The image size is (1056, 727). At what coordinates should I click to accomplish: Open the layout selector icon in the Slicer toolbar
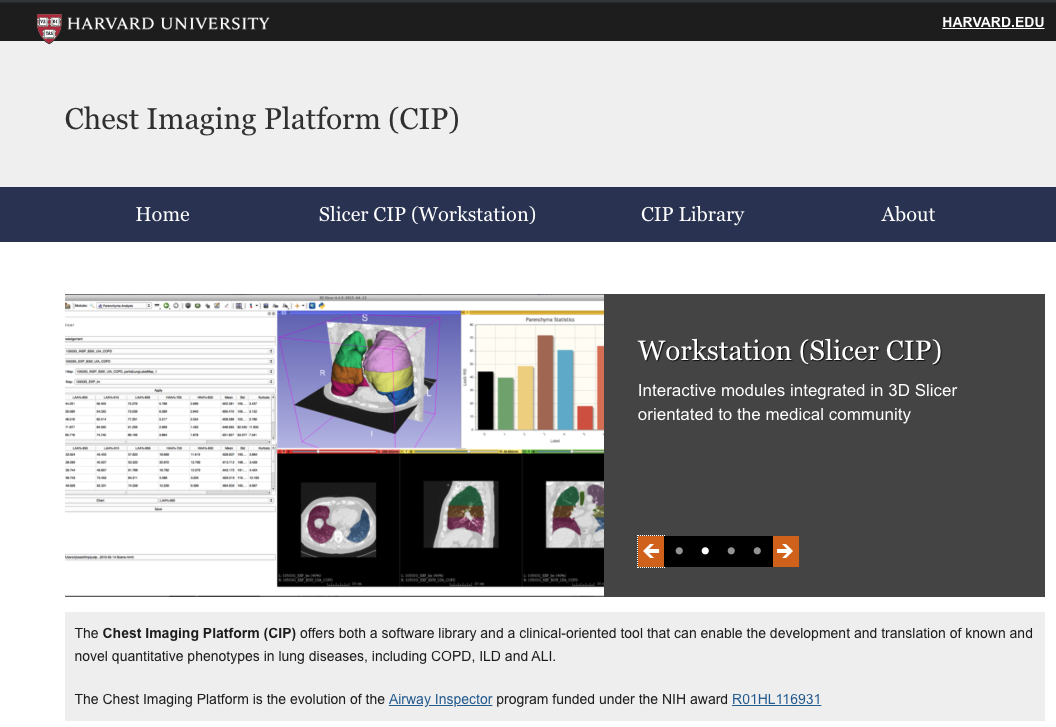coord(239,306)
